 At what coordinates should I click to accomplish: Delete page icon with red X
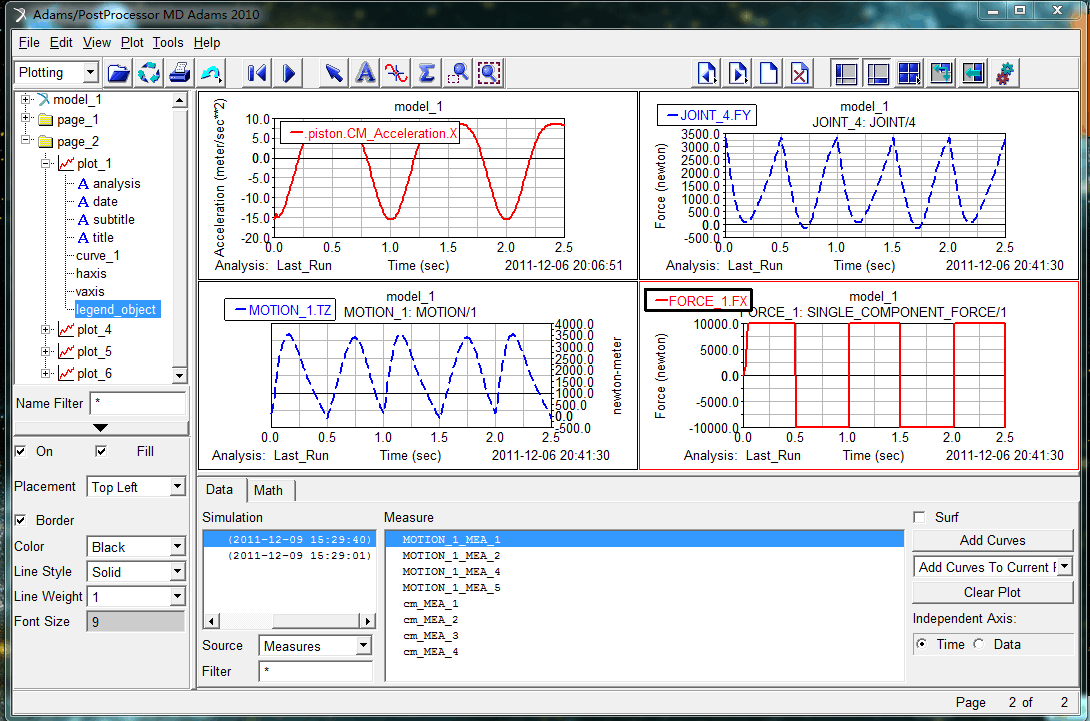tap(799, 72)
